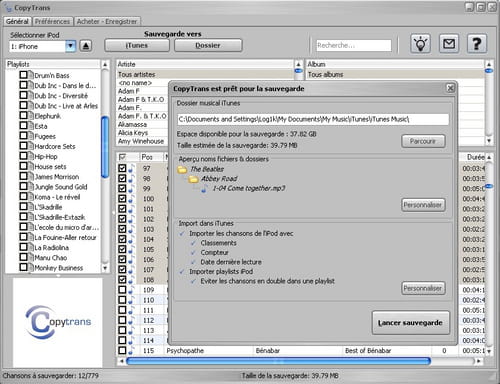Image resolution: width=500 pixels, height=384 pixels.
Task: Check the track 115 checkbox
Action: (122, 350)
